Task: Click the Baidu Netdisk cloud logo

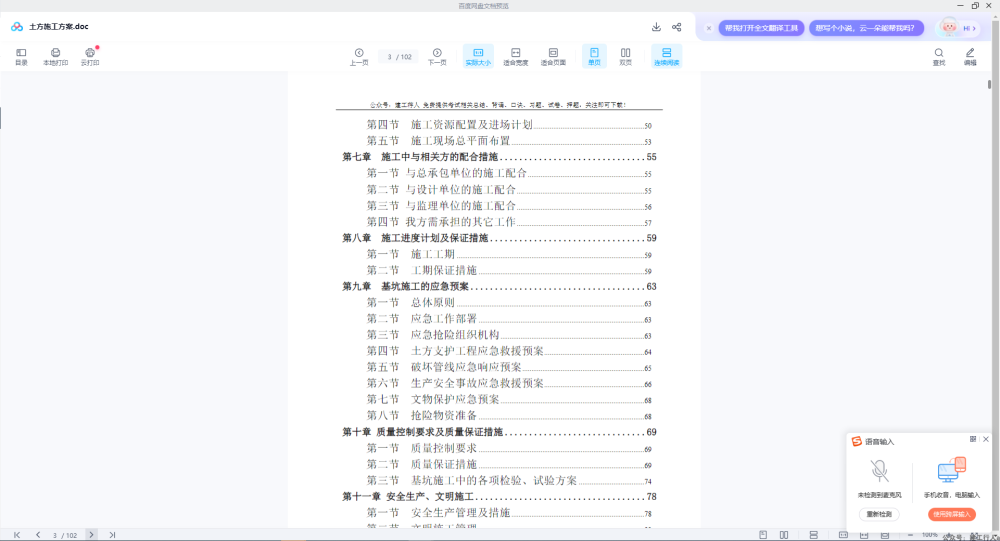Action: click(17, 27)
